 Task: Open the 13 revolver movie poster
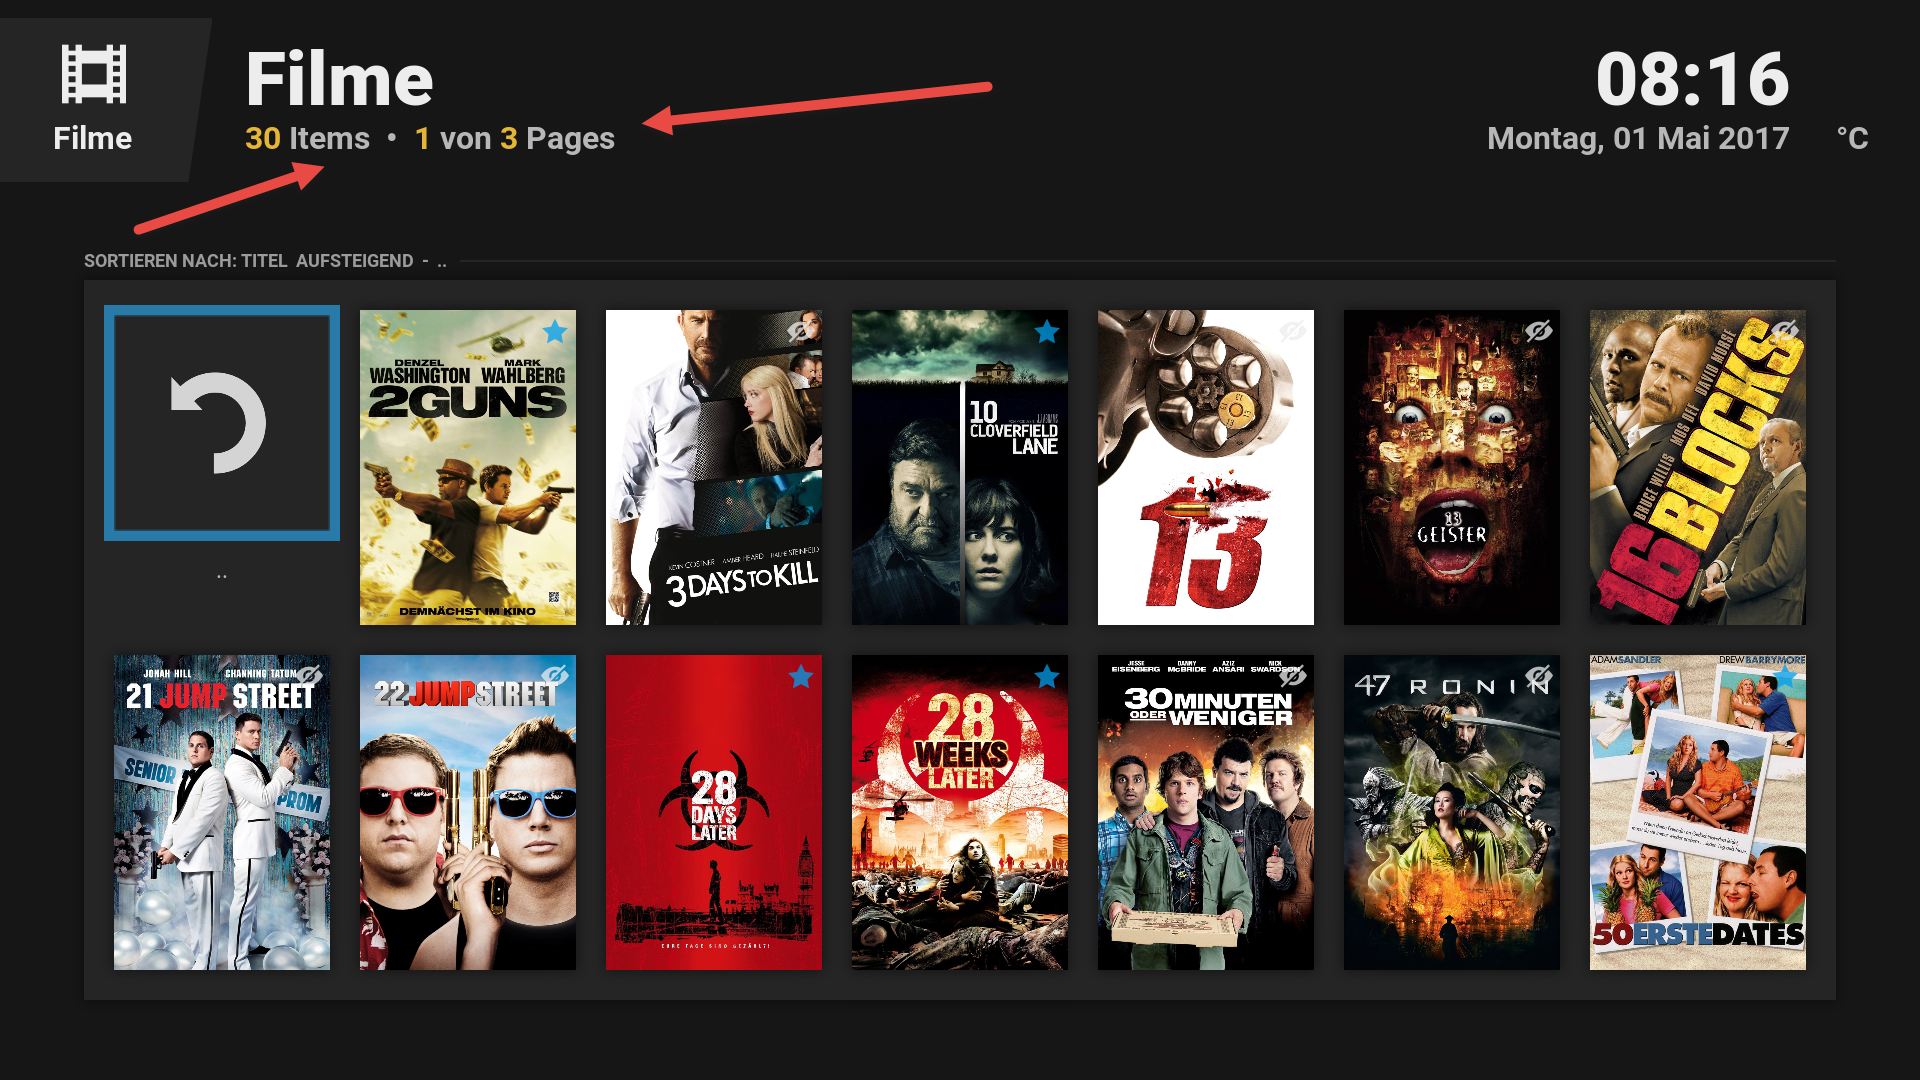pos(1206,467)
